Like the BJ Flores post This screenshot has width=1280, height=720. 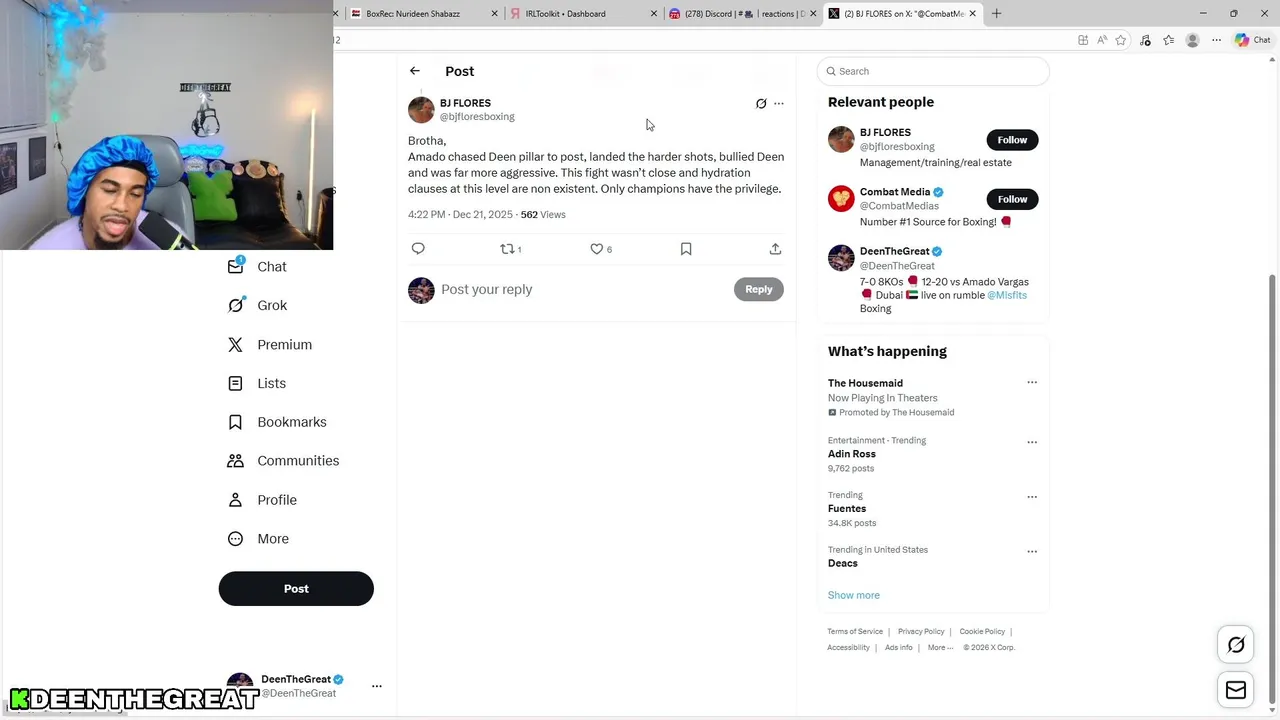(597, 249)
